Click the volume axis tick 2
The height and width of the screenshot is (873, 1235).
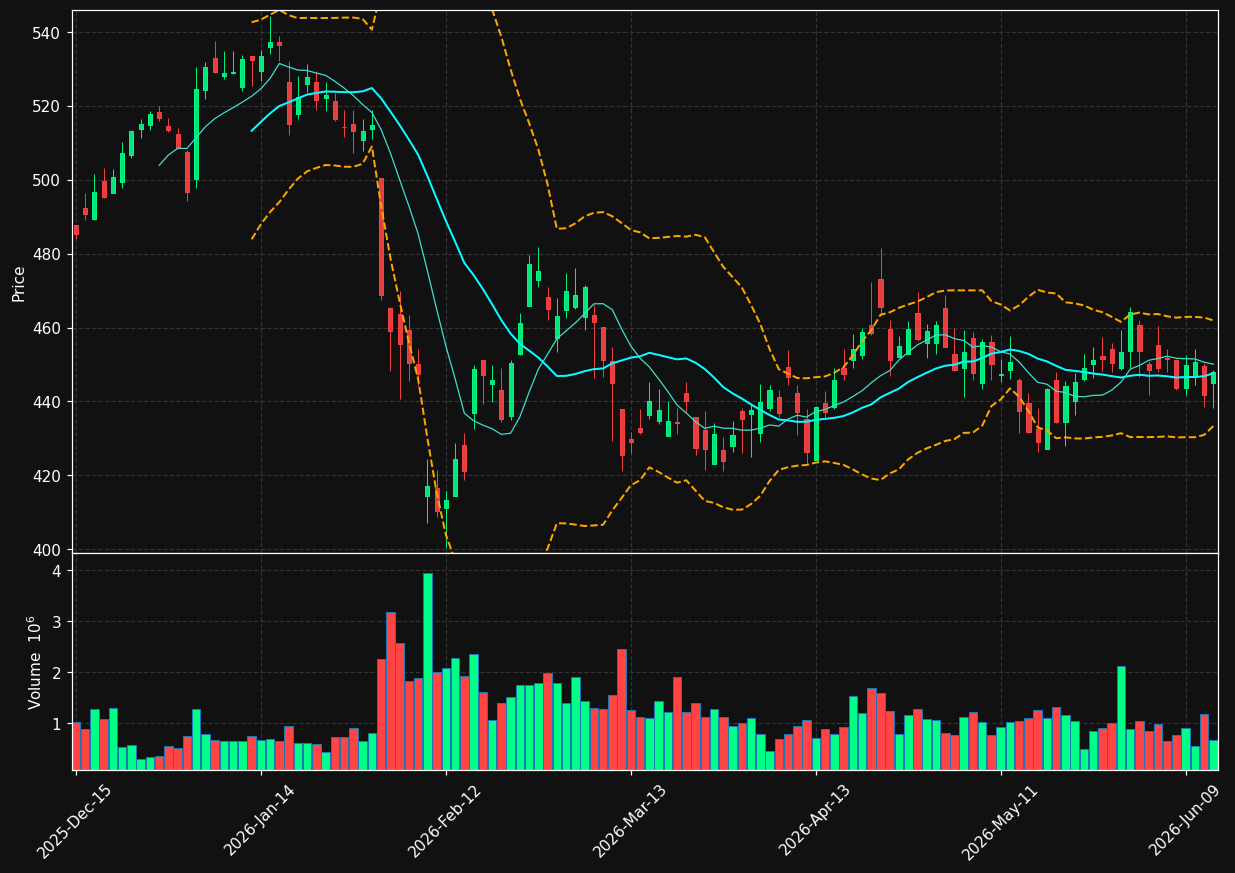point(57,674)
